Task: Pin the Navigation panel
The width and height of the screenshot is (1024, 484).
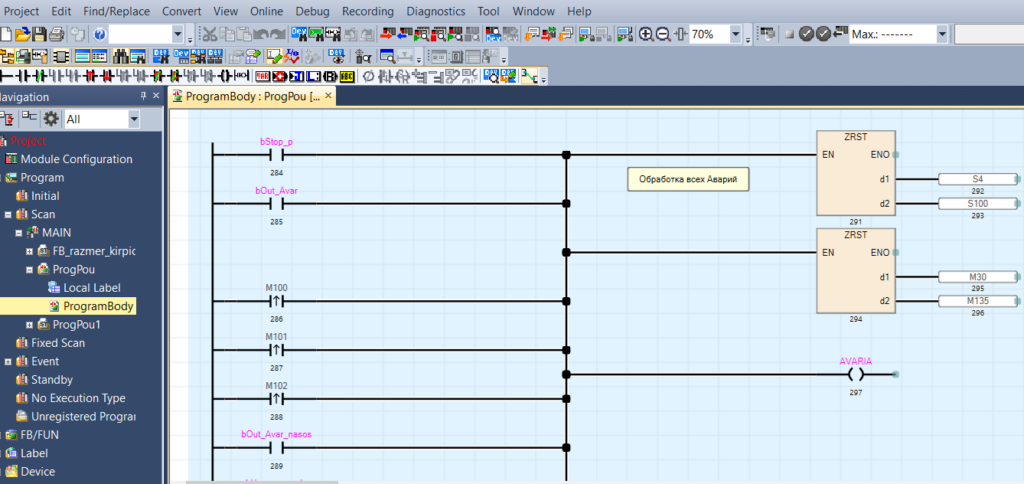Action: pyautogui.click(x=142, y=96)
